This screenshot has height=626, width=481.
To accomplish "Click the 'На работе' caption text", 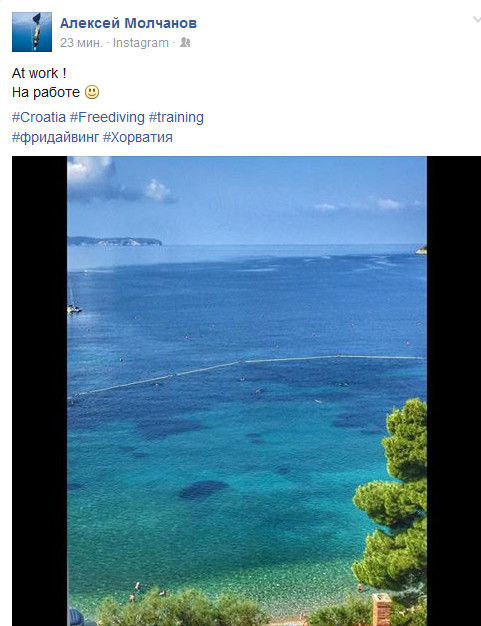I will coord(46,93).
